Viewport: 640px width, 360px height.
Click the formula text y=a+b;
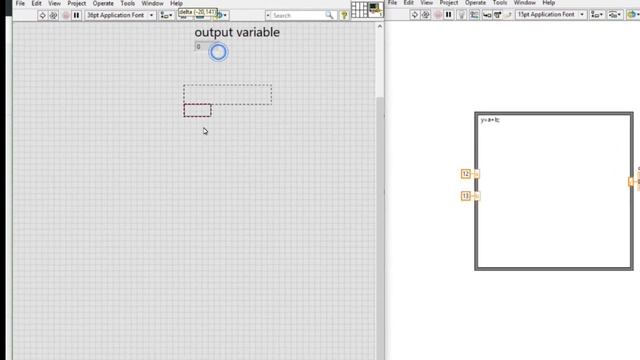click(490, 120)
